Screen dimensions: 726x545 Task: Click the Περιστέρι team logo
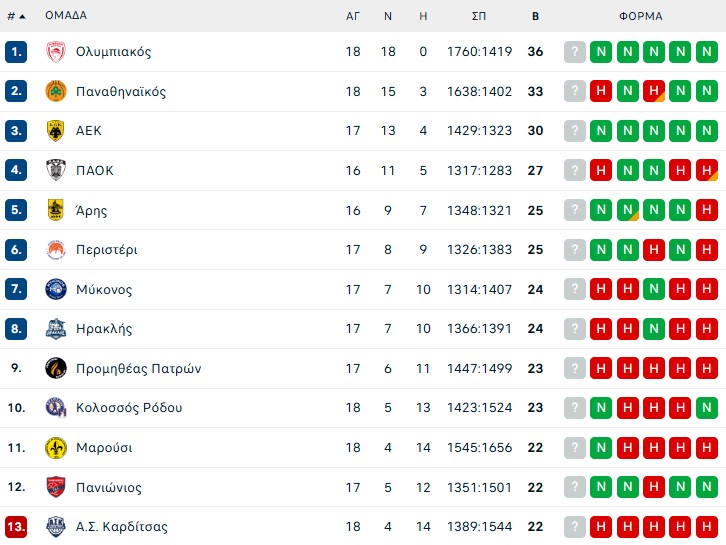tap(55, 250)
